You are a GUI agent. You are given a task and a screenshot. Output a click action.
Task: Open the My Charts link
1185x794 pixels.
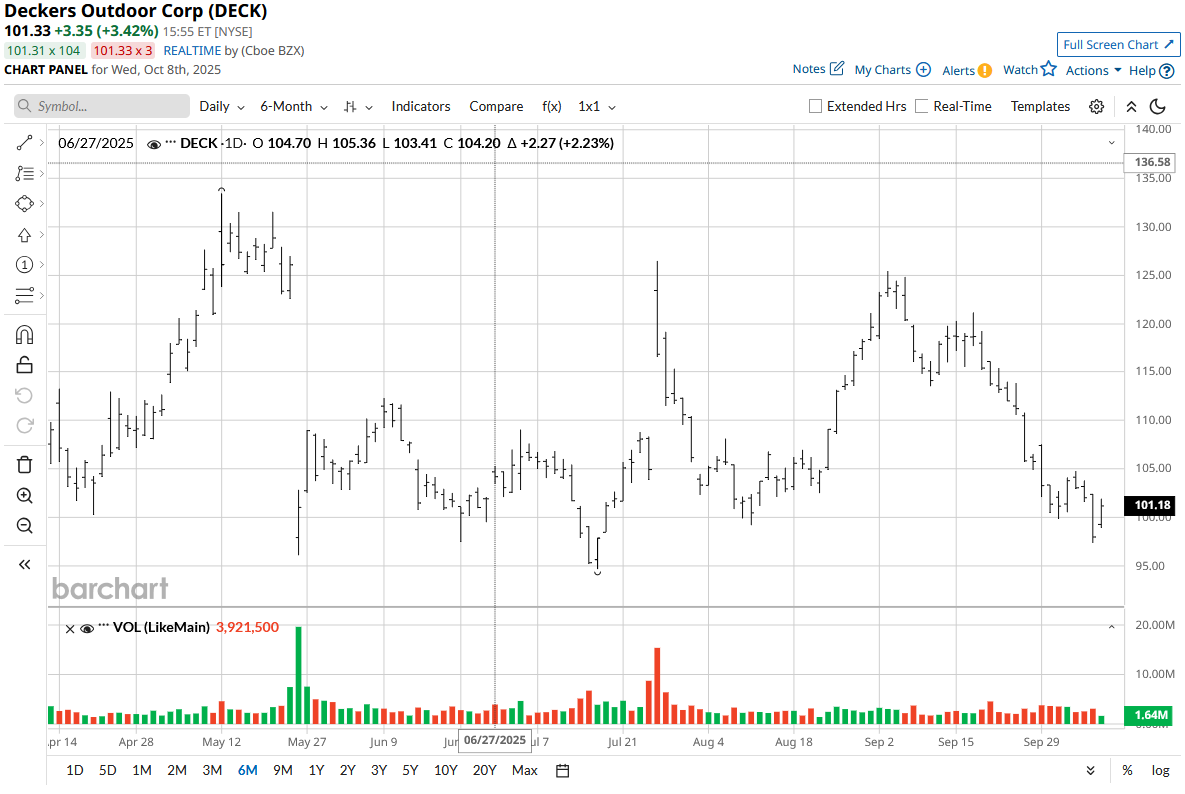pyautogui.click(x=882, y=70)
